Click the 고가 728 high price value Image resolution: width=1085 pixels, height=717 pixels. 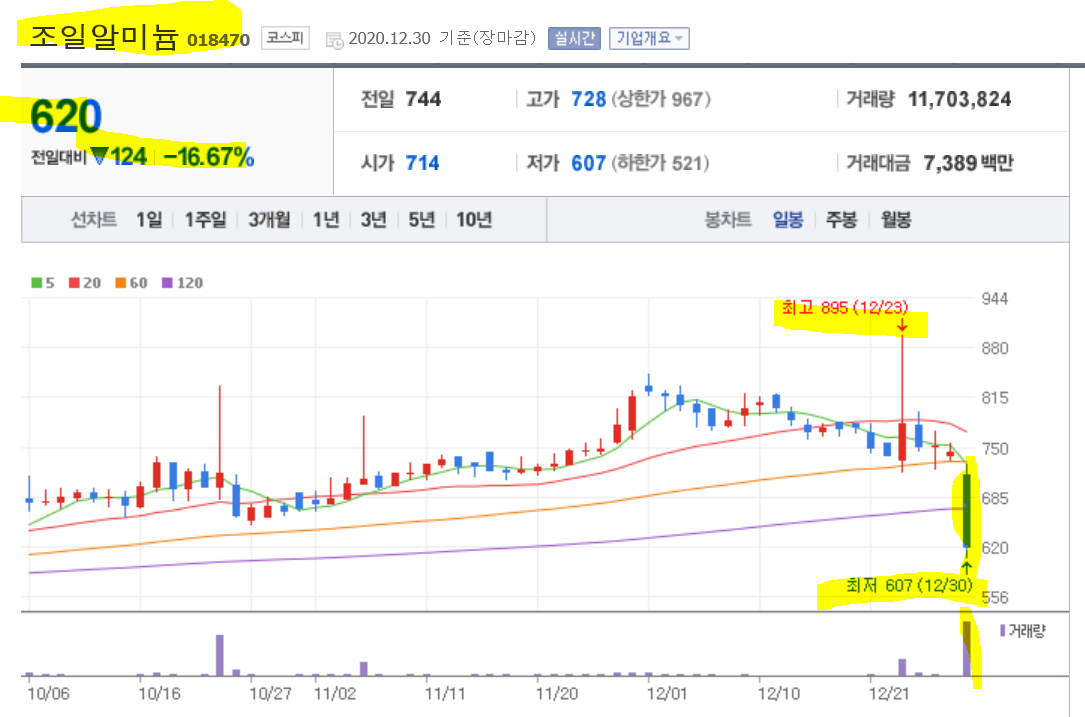[x=588, y=99]
